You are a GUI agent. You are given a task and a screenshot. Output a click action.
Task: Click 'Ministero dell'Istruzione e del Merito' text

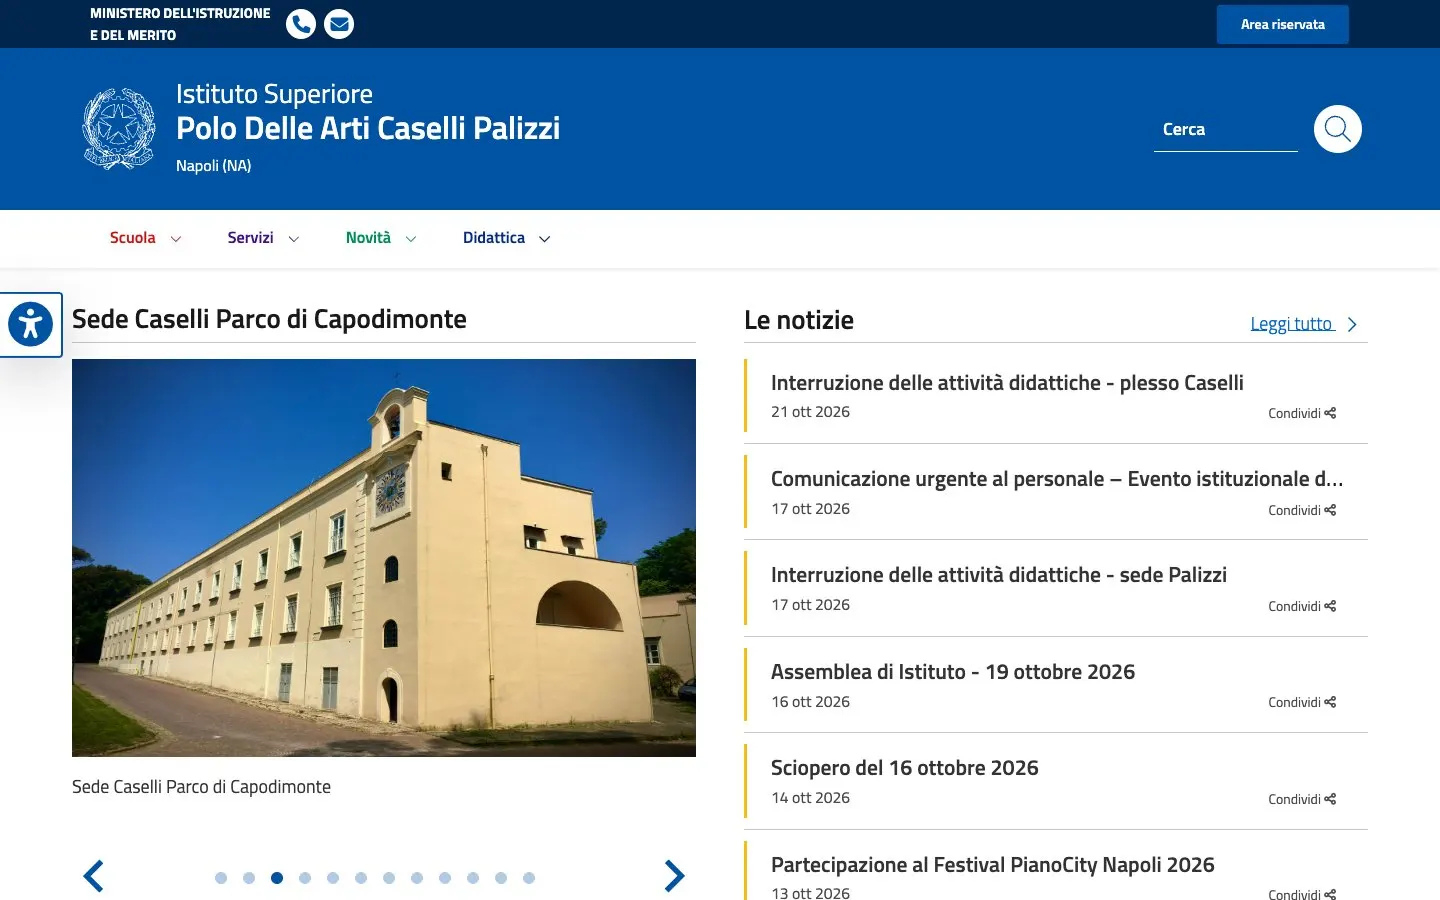[x=180, y=24]
